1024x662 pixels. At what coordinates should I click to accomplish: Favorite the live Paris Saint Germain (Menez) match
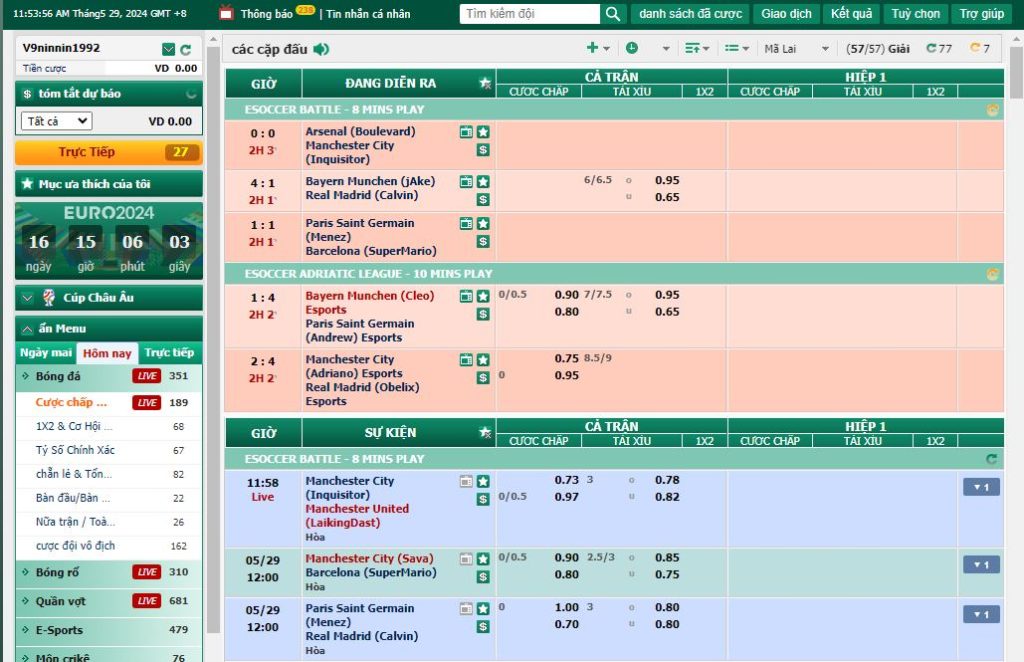pyautogui.click(x=483, y=223)
